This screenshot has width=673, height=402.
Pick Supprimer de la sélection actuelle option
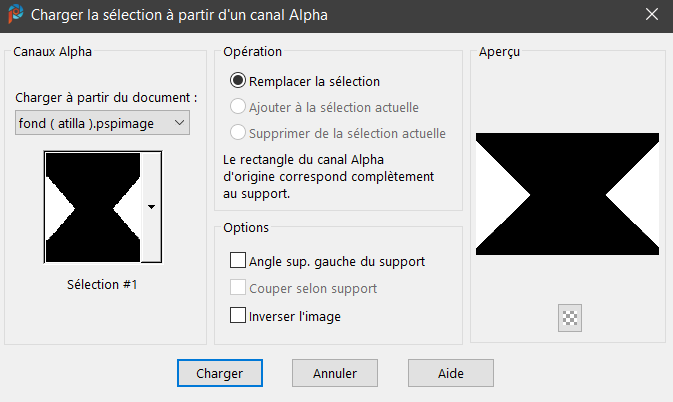(x=238, y=133)
